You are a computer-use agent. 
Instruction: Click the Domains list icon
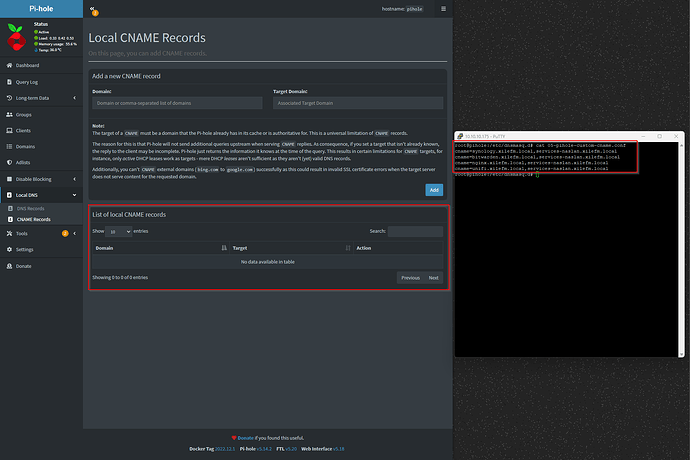pos(8,146)
